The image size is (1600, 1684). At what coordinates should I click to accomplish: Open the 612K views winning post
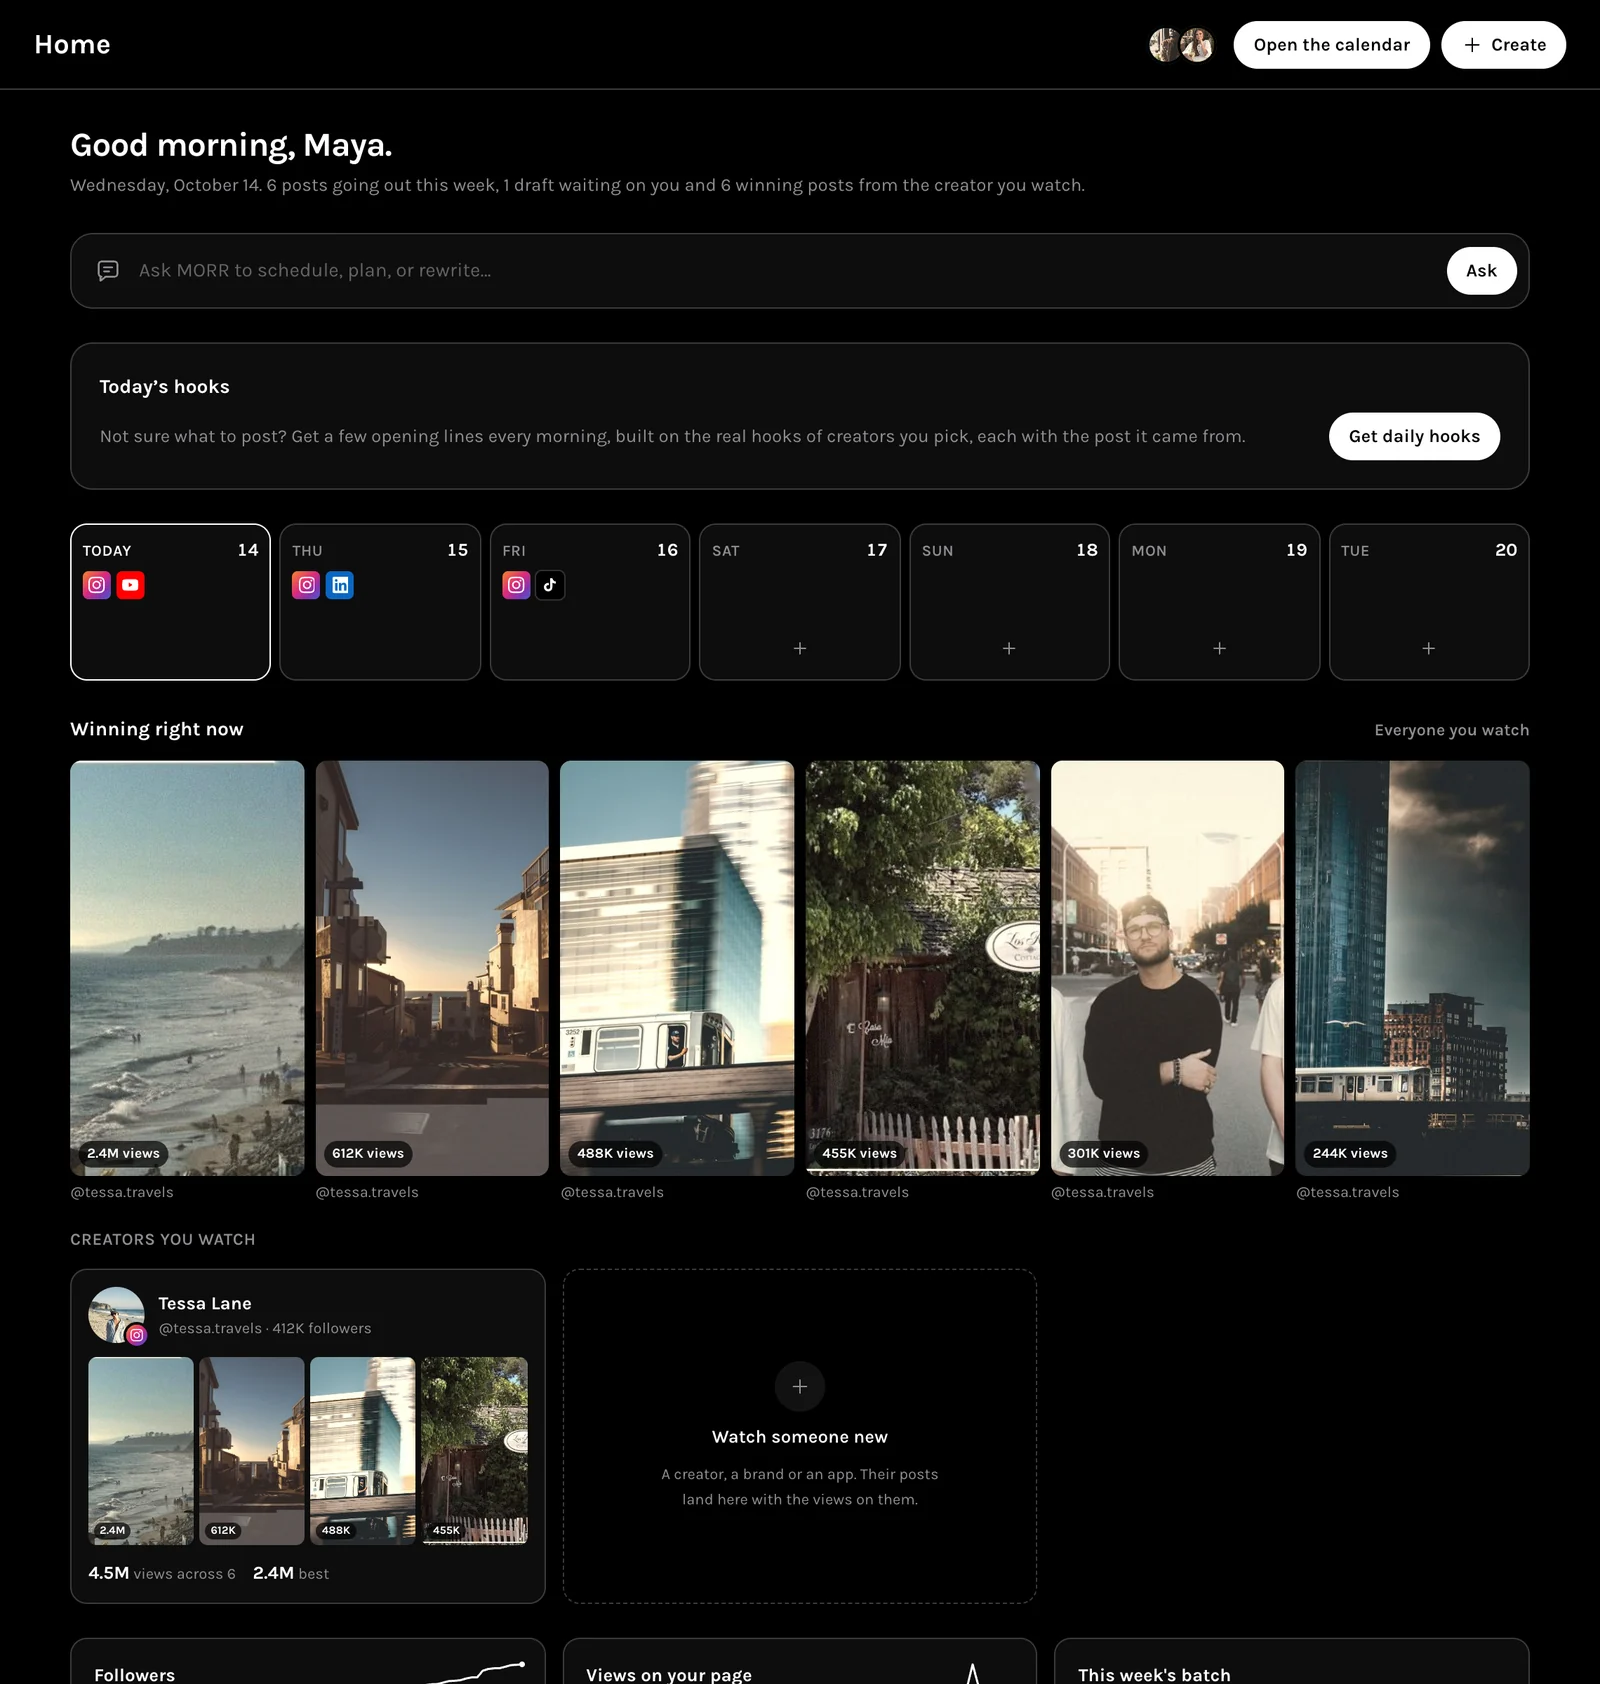(x=432, y=968)
